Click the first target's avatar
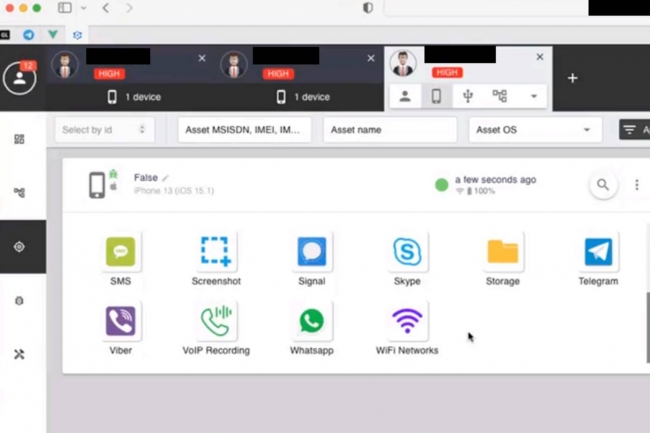 (x=65, y=65)
